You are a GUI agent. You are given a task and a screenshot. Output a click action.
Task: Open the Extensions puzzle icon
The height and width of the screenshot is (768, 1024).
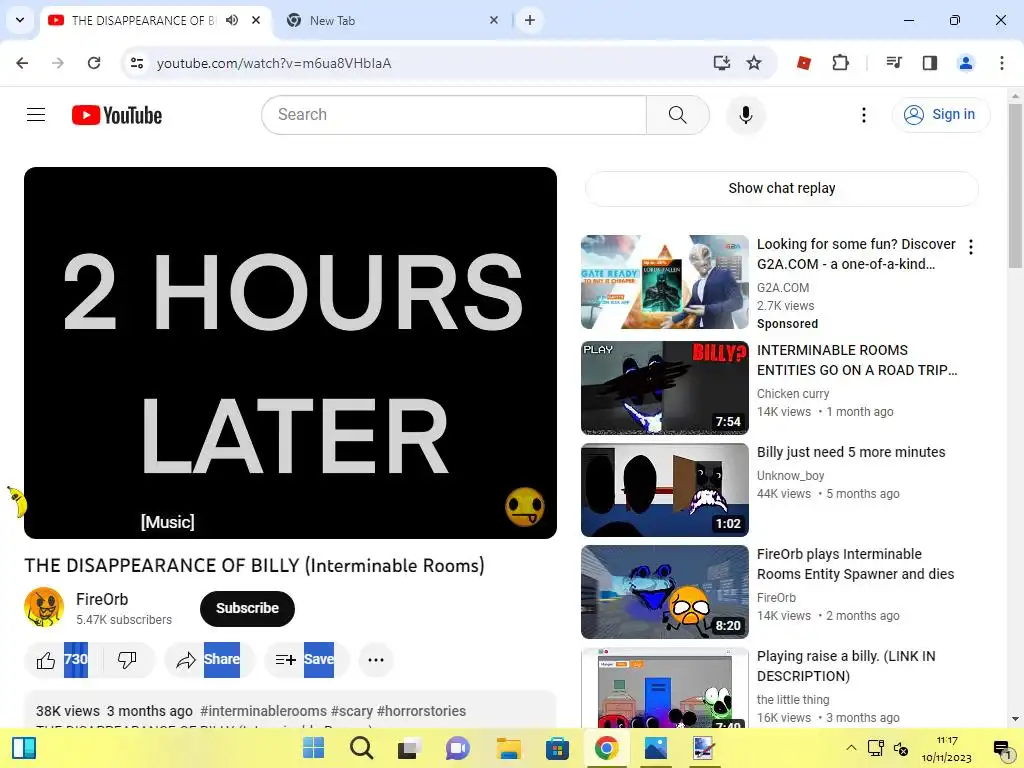(840, 63)
